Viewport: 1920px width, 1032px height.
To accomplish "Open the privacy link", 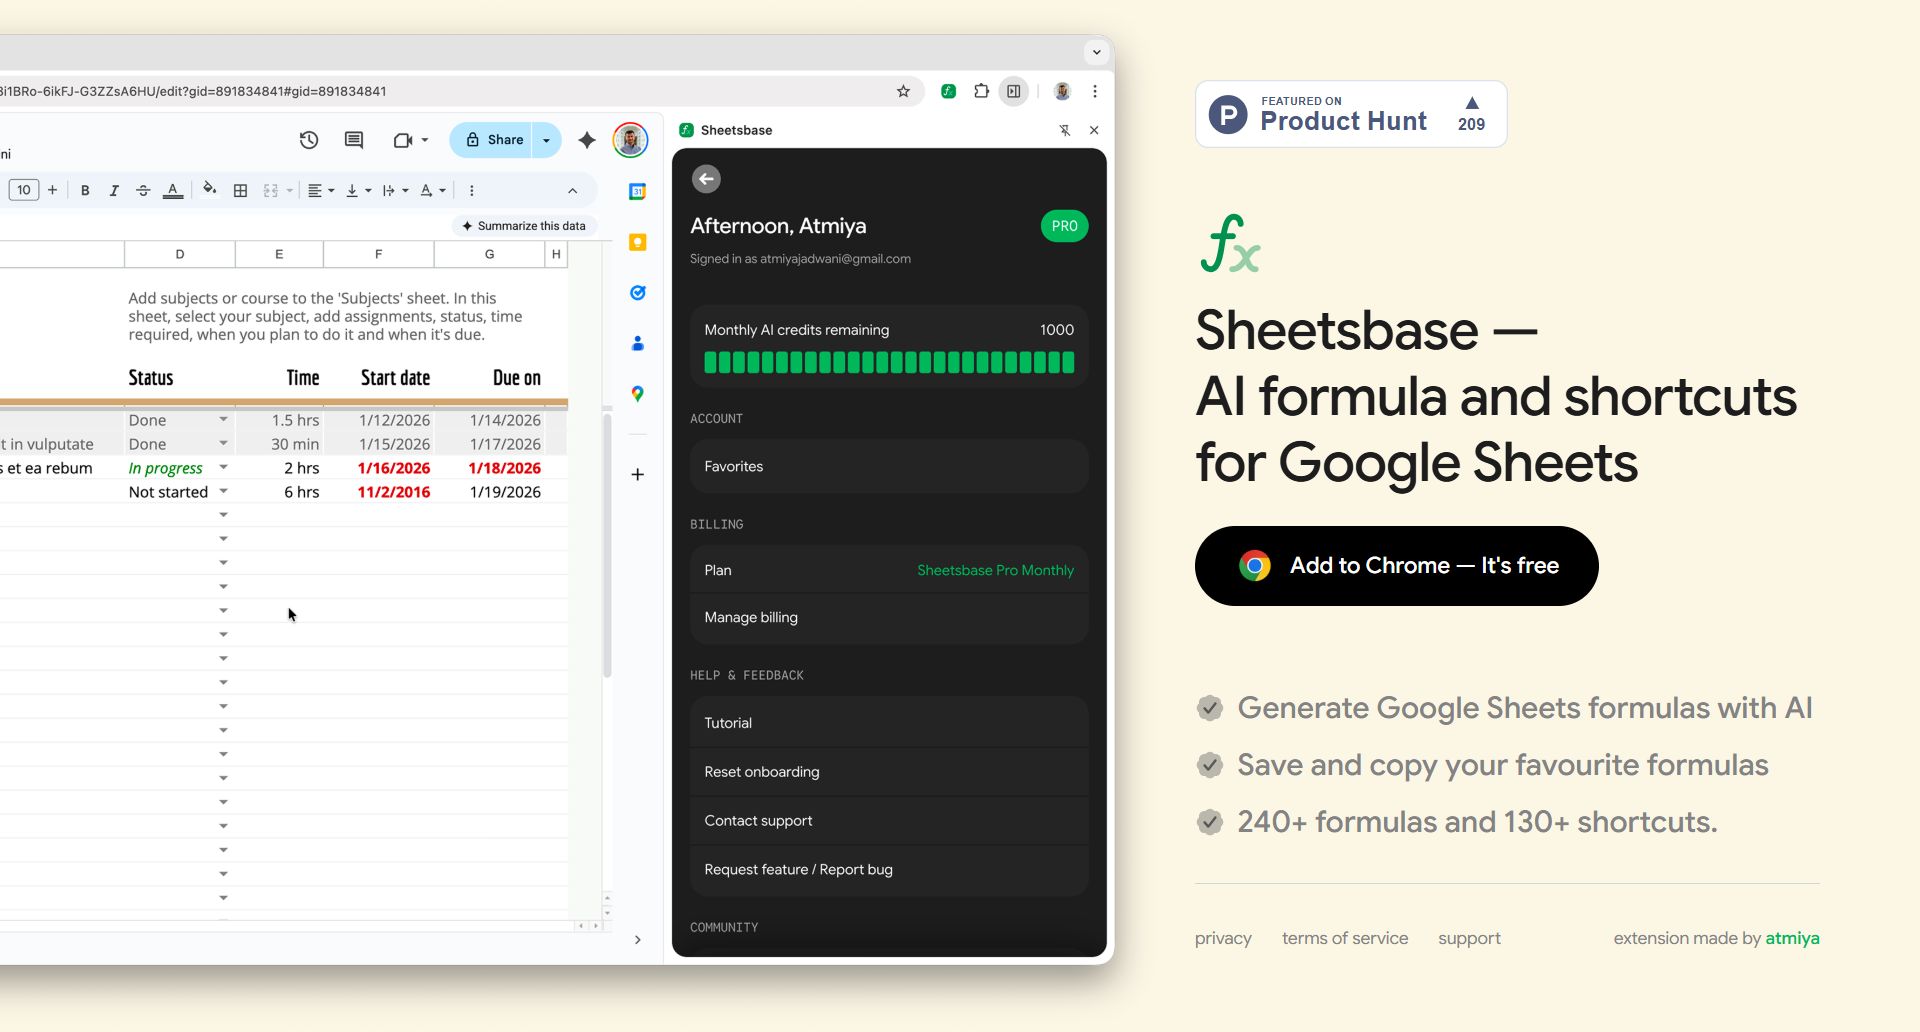I will tap(1223, 938).
